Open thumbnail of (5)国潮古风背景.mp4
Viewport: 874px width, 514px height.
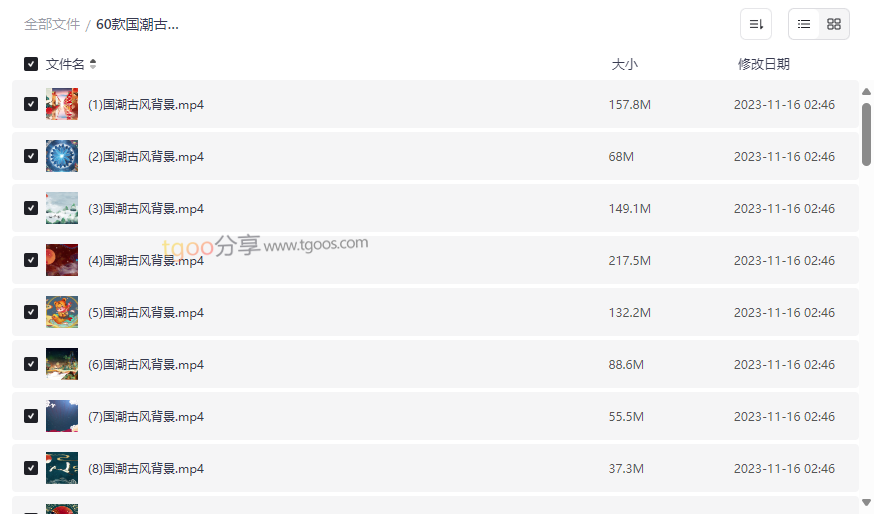coord(62,312)
